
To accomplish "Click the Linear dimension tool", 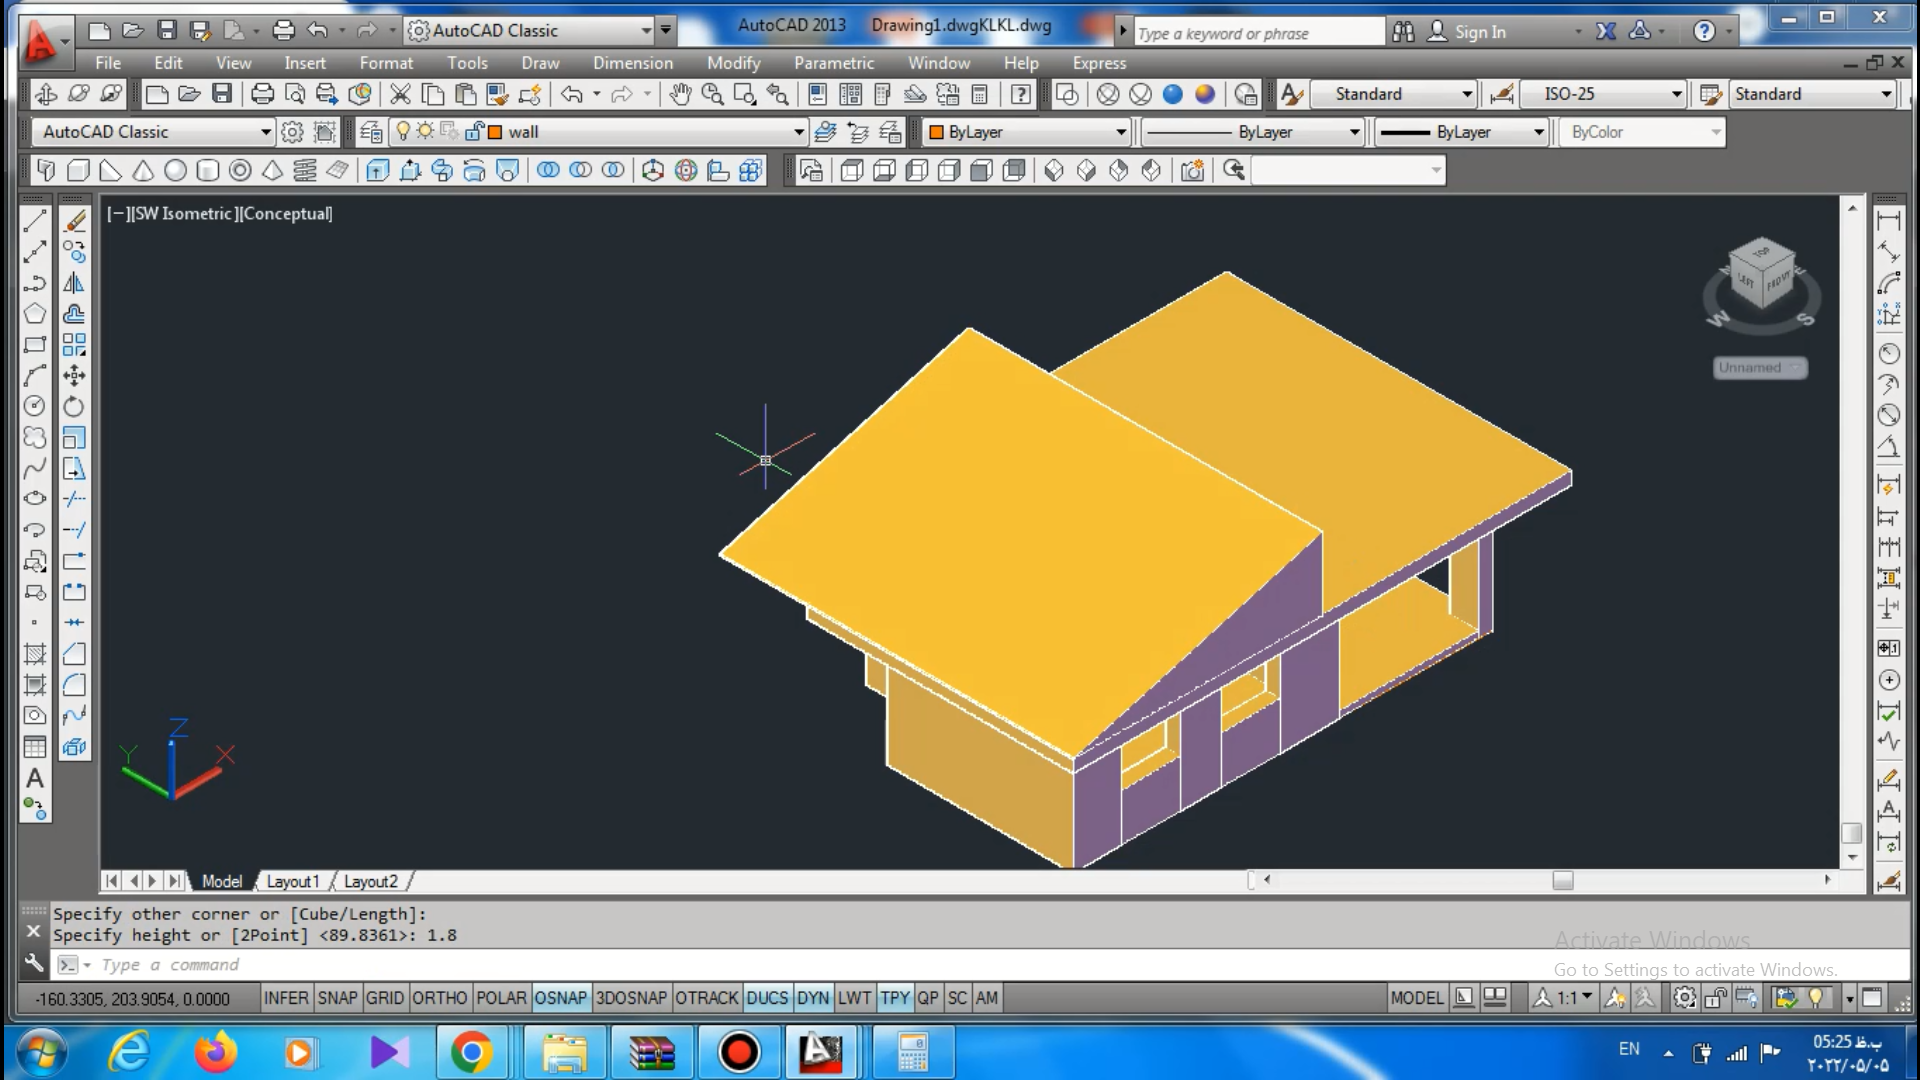I will tap(1888, 221).
